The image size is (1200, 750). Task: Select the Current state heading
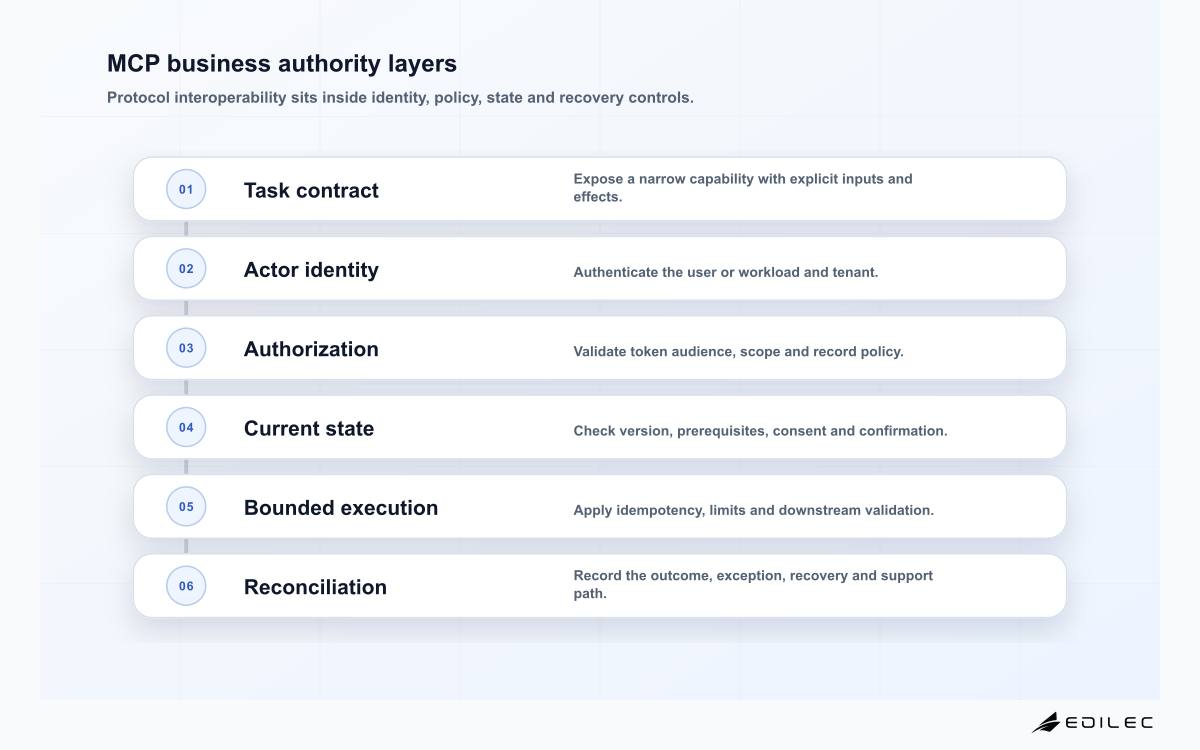click(309, 428)
